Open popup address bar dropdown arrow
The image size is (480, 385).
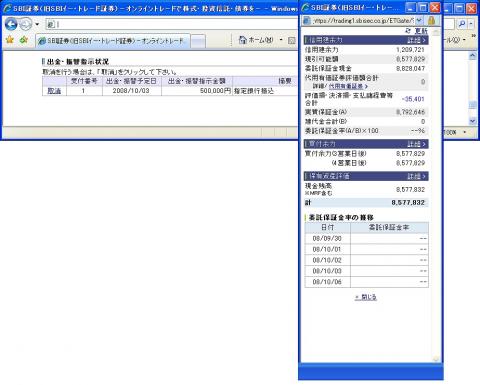[x=419, y=21]
